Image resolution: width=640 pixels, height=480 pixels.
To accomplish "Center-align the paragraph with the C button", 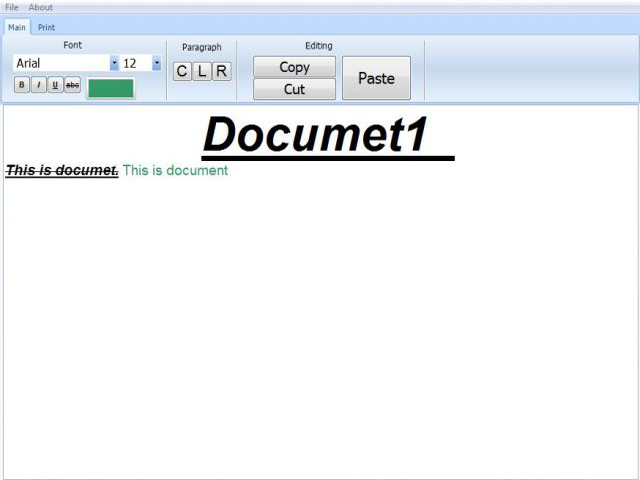I will point(181,71).
